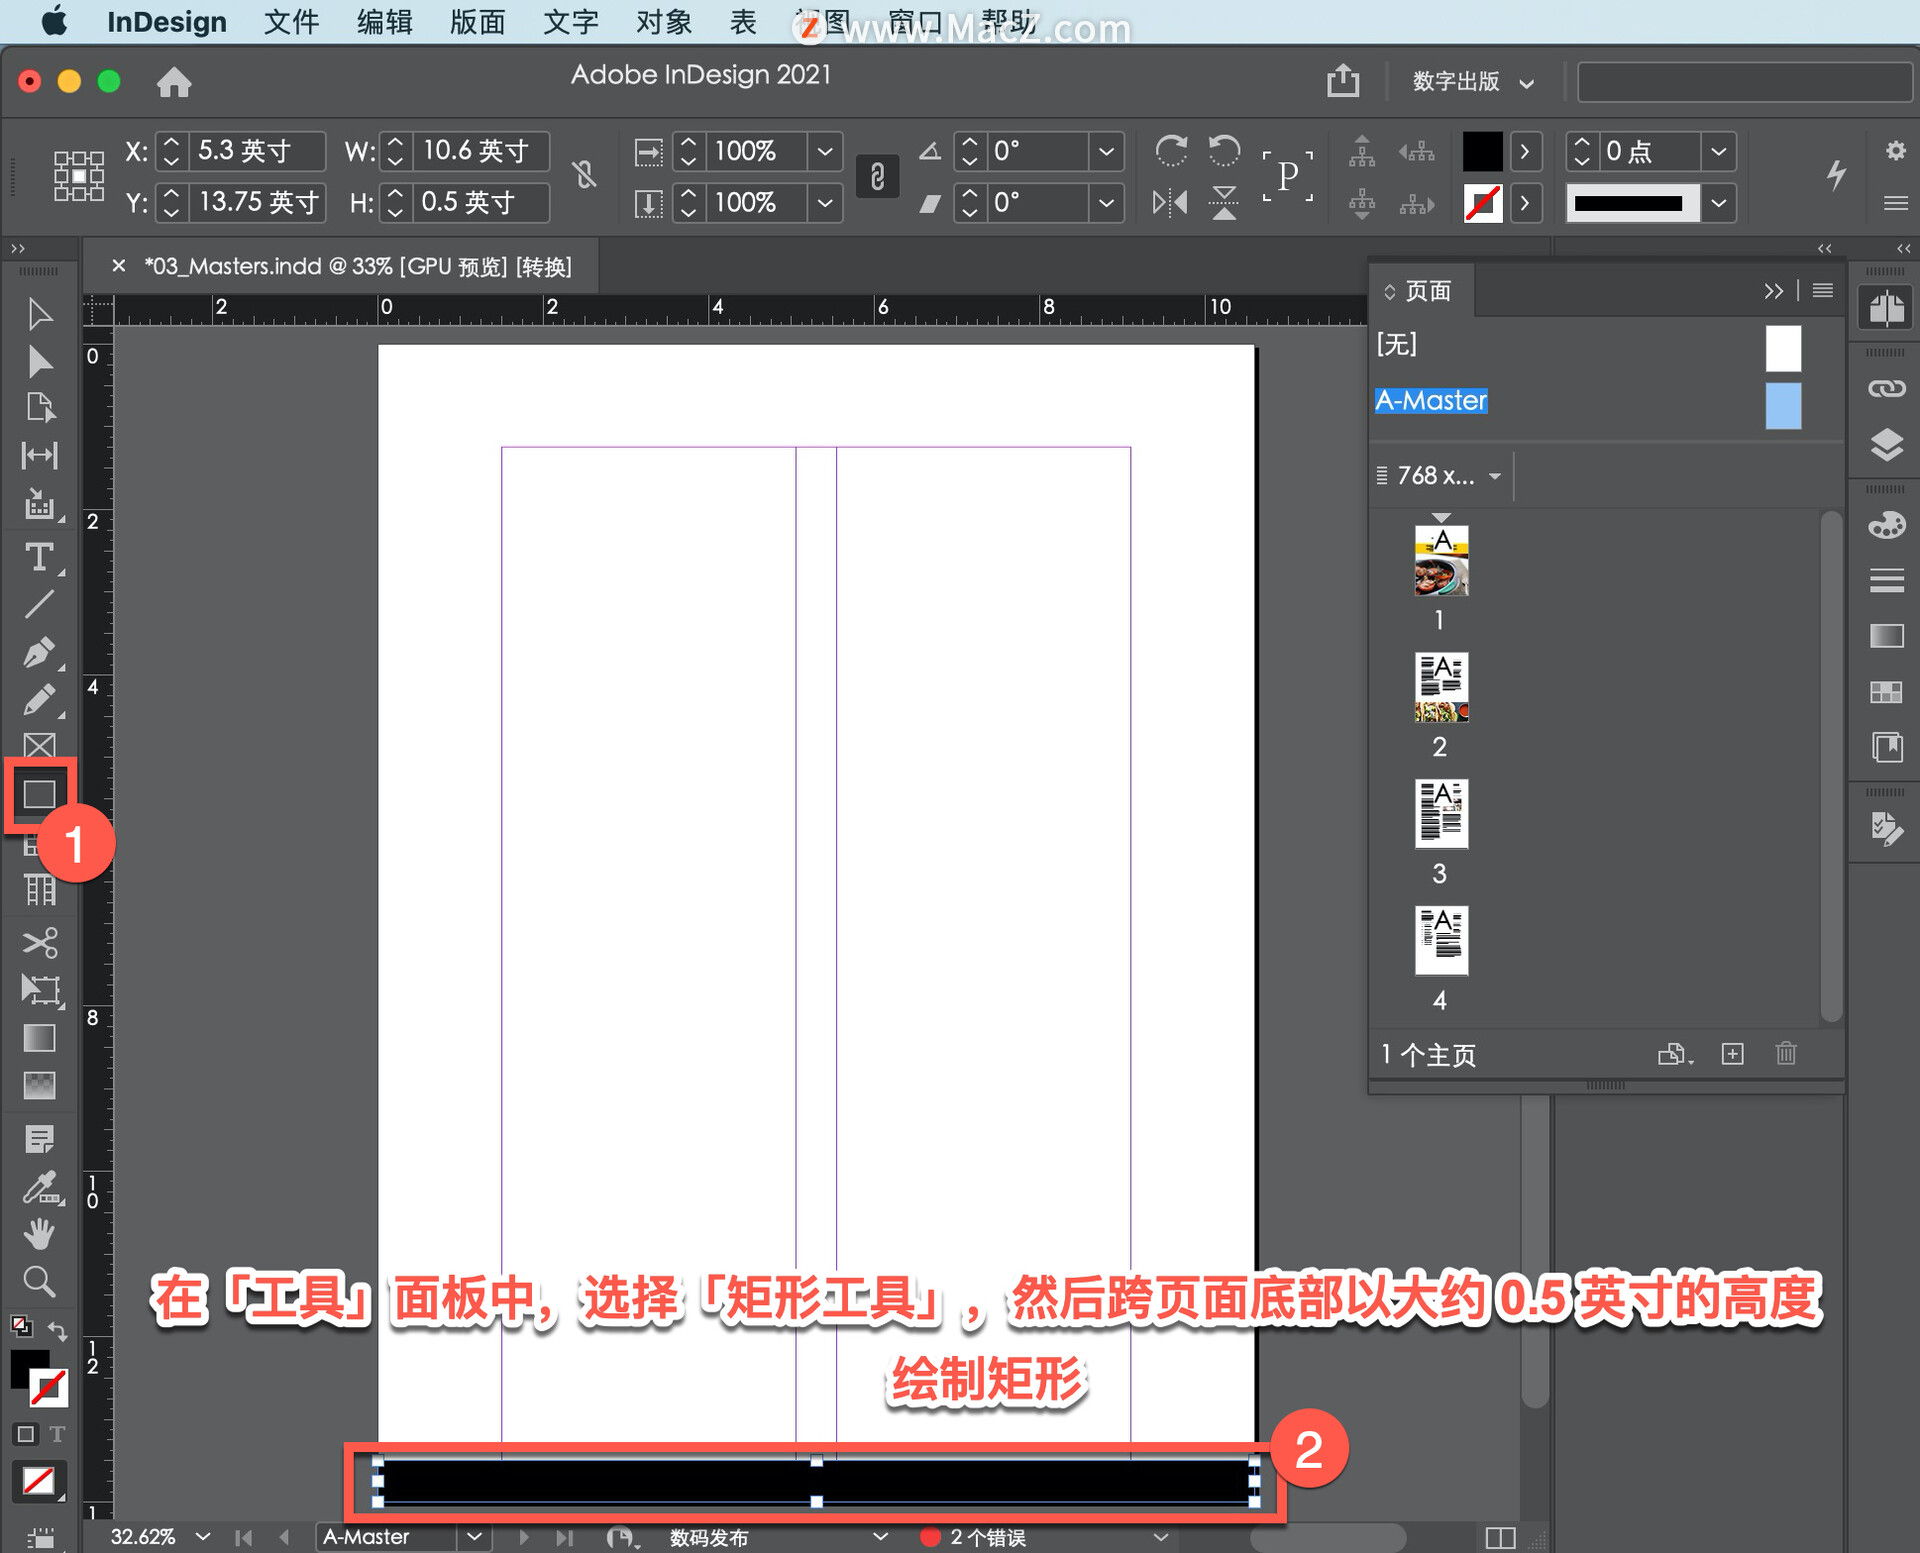Open the 对象 menu
The image size is (1920, 1553).
[x=664, y=22]
